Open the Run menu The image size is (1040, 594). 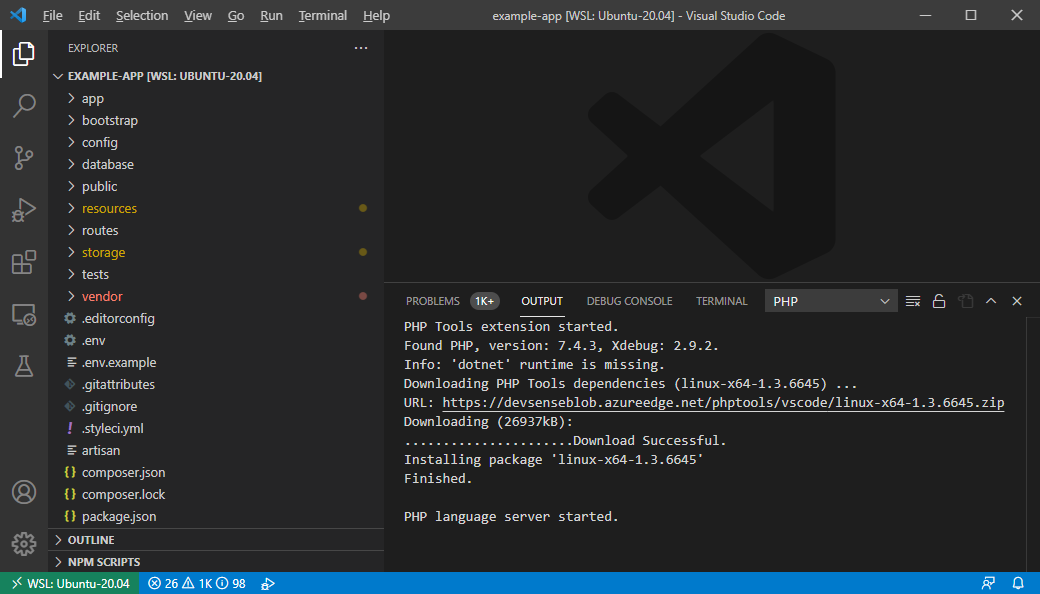pos(271,15)
